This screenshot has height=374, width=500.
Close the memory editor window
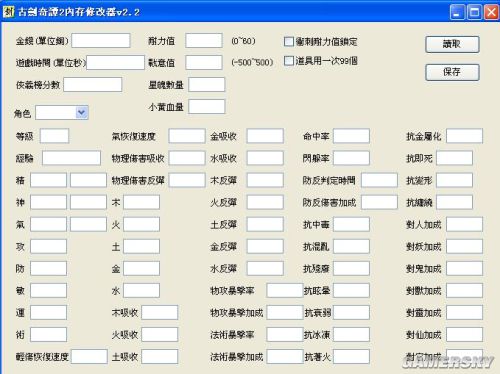click(x=491, y=13)
